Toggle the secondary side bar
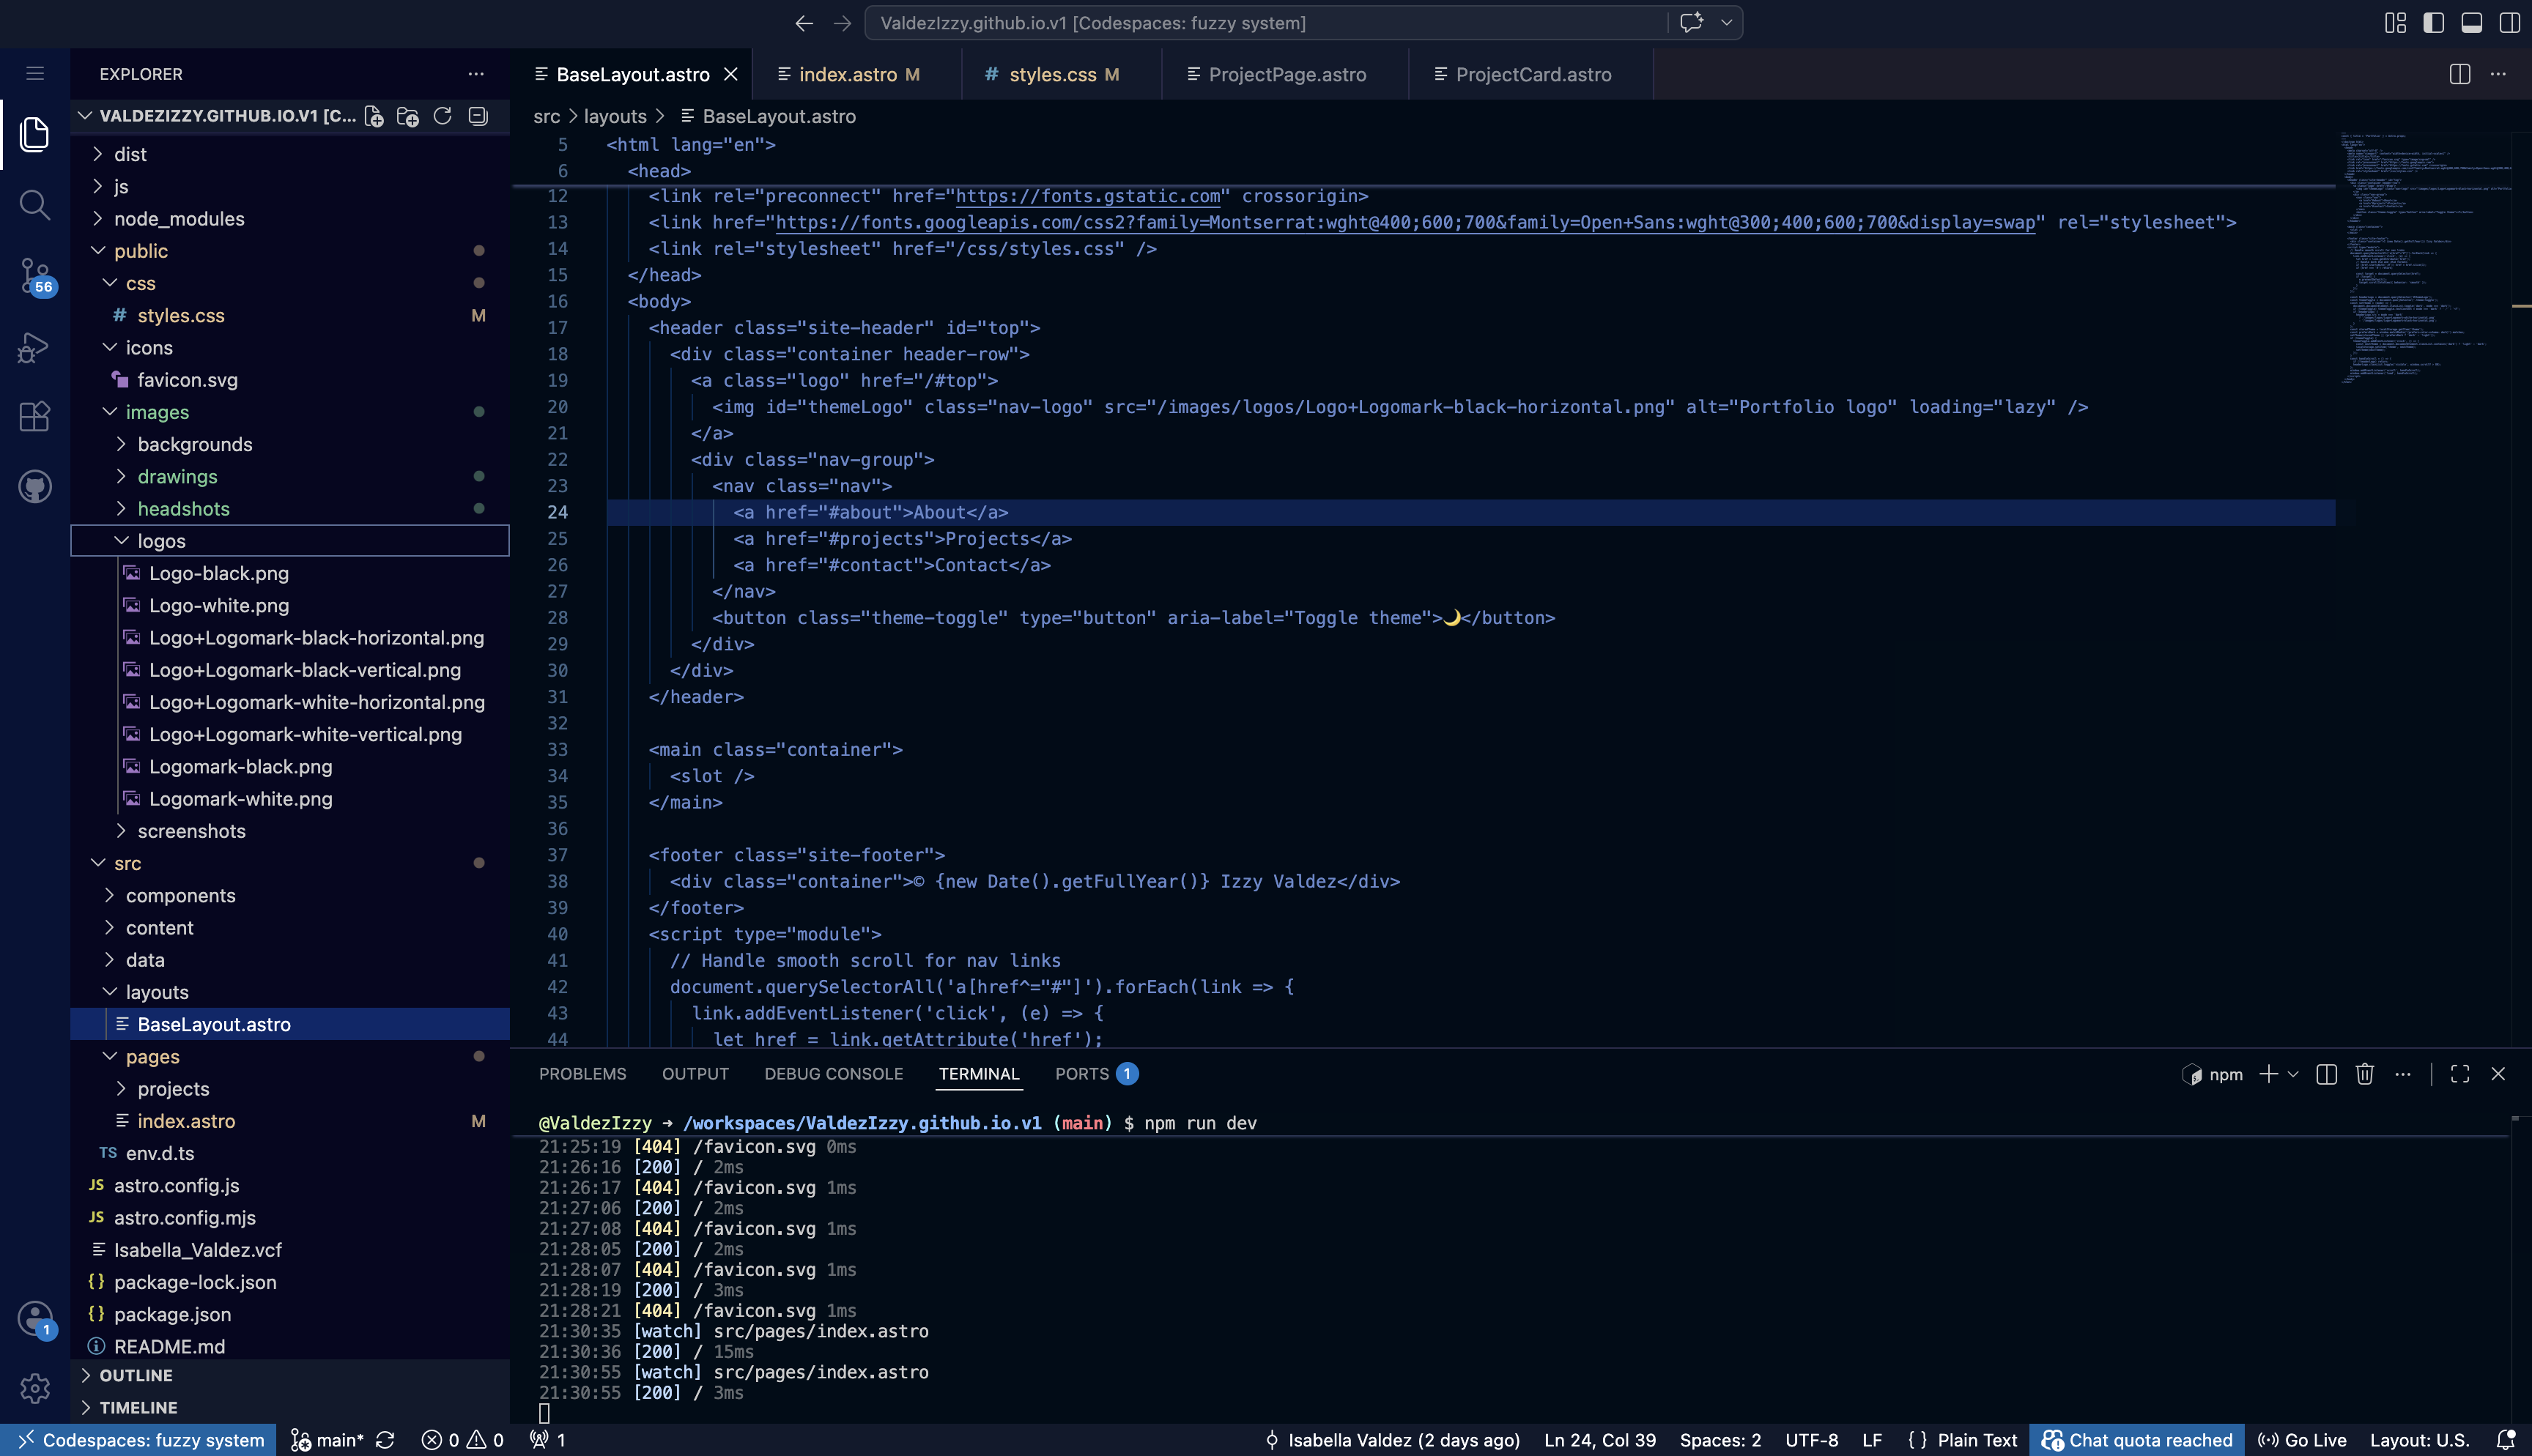The image size is (2532, 1456). tap(2510, 23)
